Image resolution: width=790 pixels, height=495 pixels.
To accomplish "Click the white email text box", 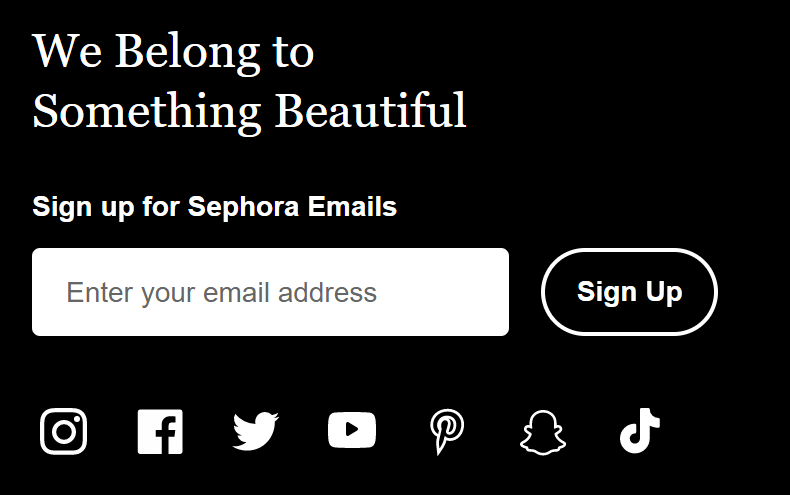I will (271, 292).
